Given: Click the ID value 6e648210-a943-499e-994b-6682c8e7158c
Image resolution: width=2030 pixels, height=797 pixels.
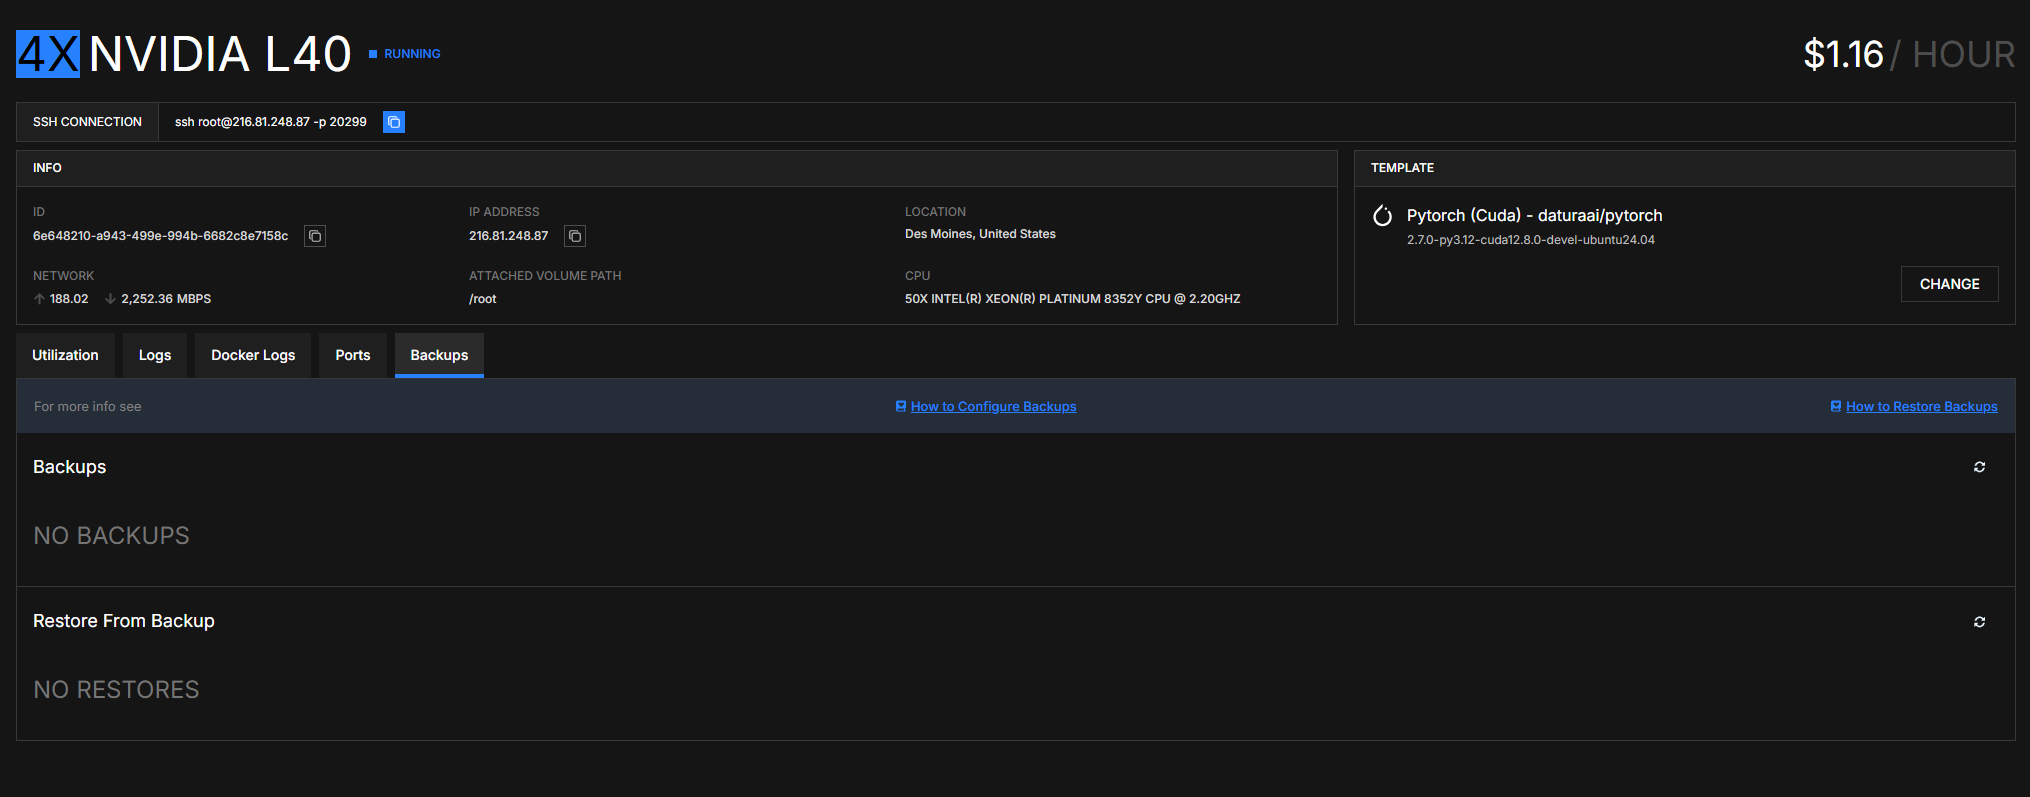Looking at the screenshot, I should 160,236.
